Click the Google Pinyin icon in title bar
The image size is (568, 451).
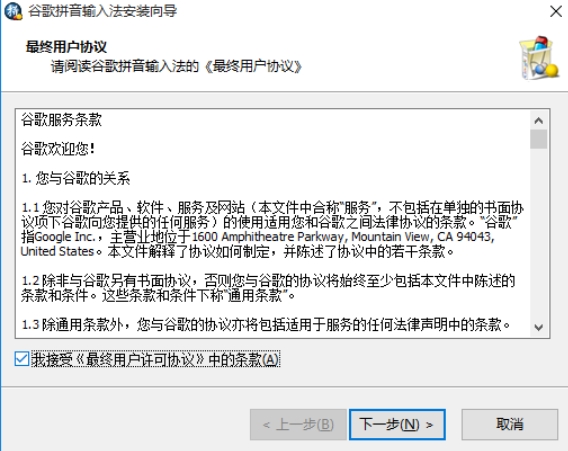click(13, 11)
